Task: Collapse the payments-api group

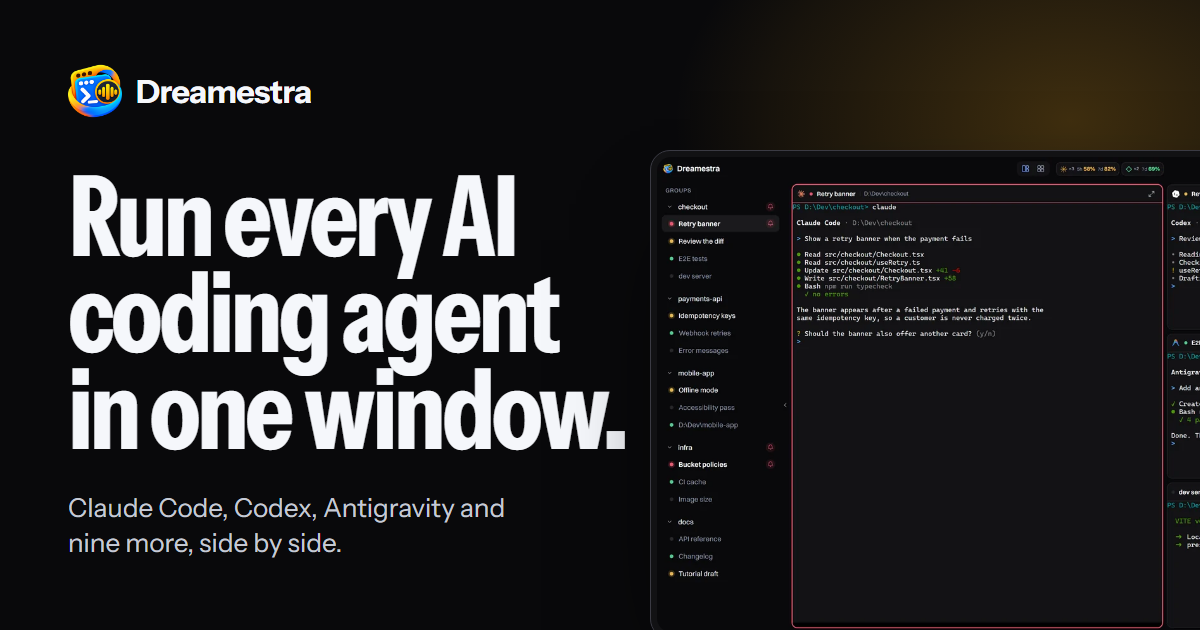Action: (x=669, y=298)
